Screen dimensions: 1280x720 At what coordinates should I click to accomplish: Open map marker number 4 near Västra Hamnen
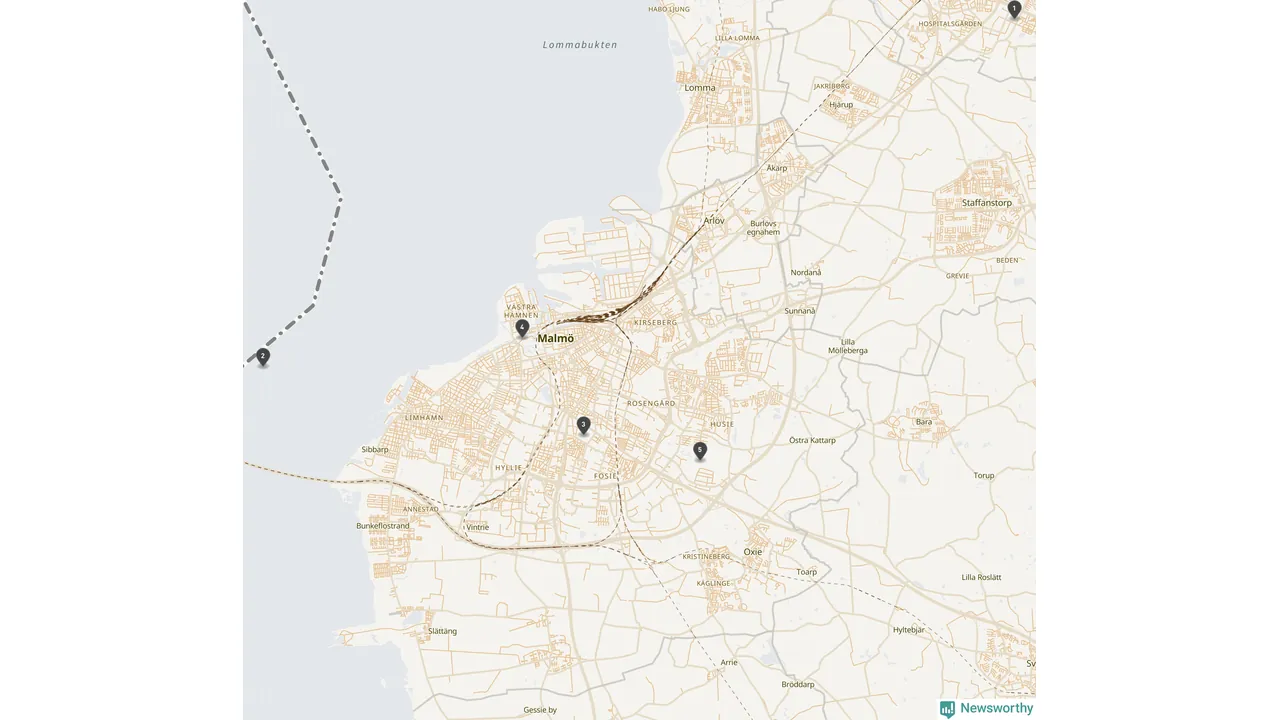(522, 327)
